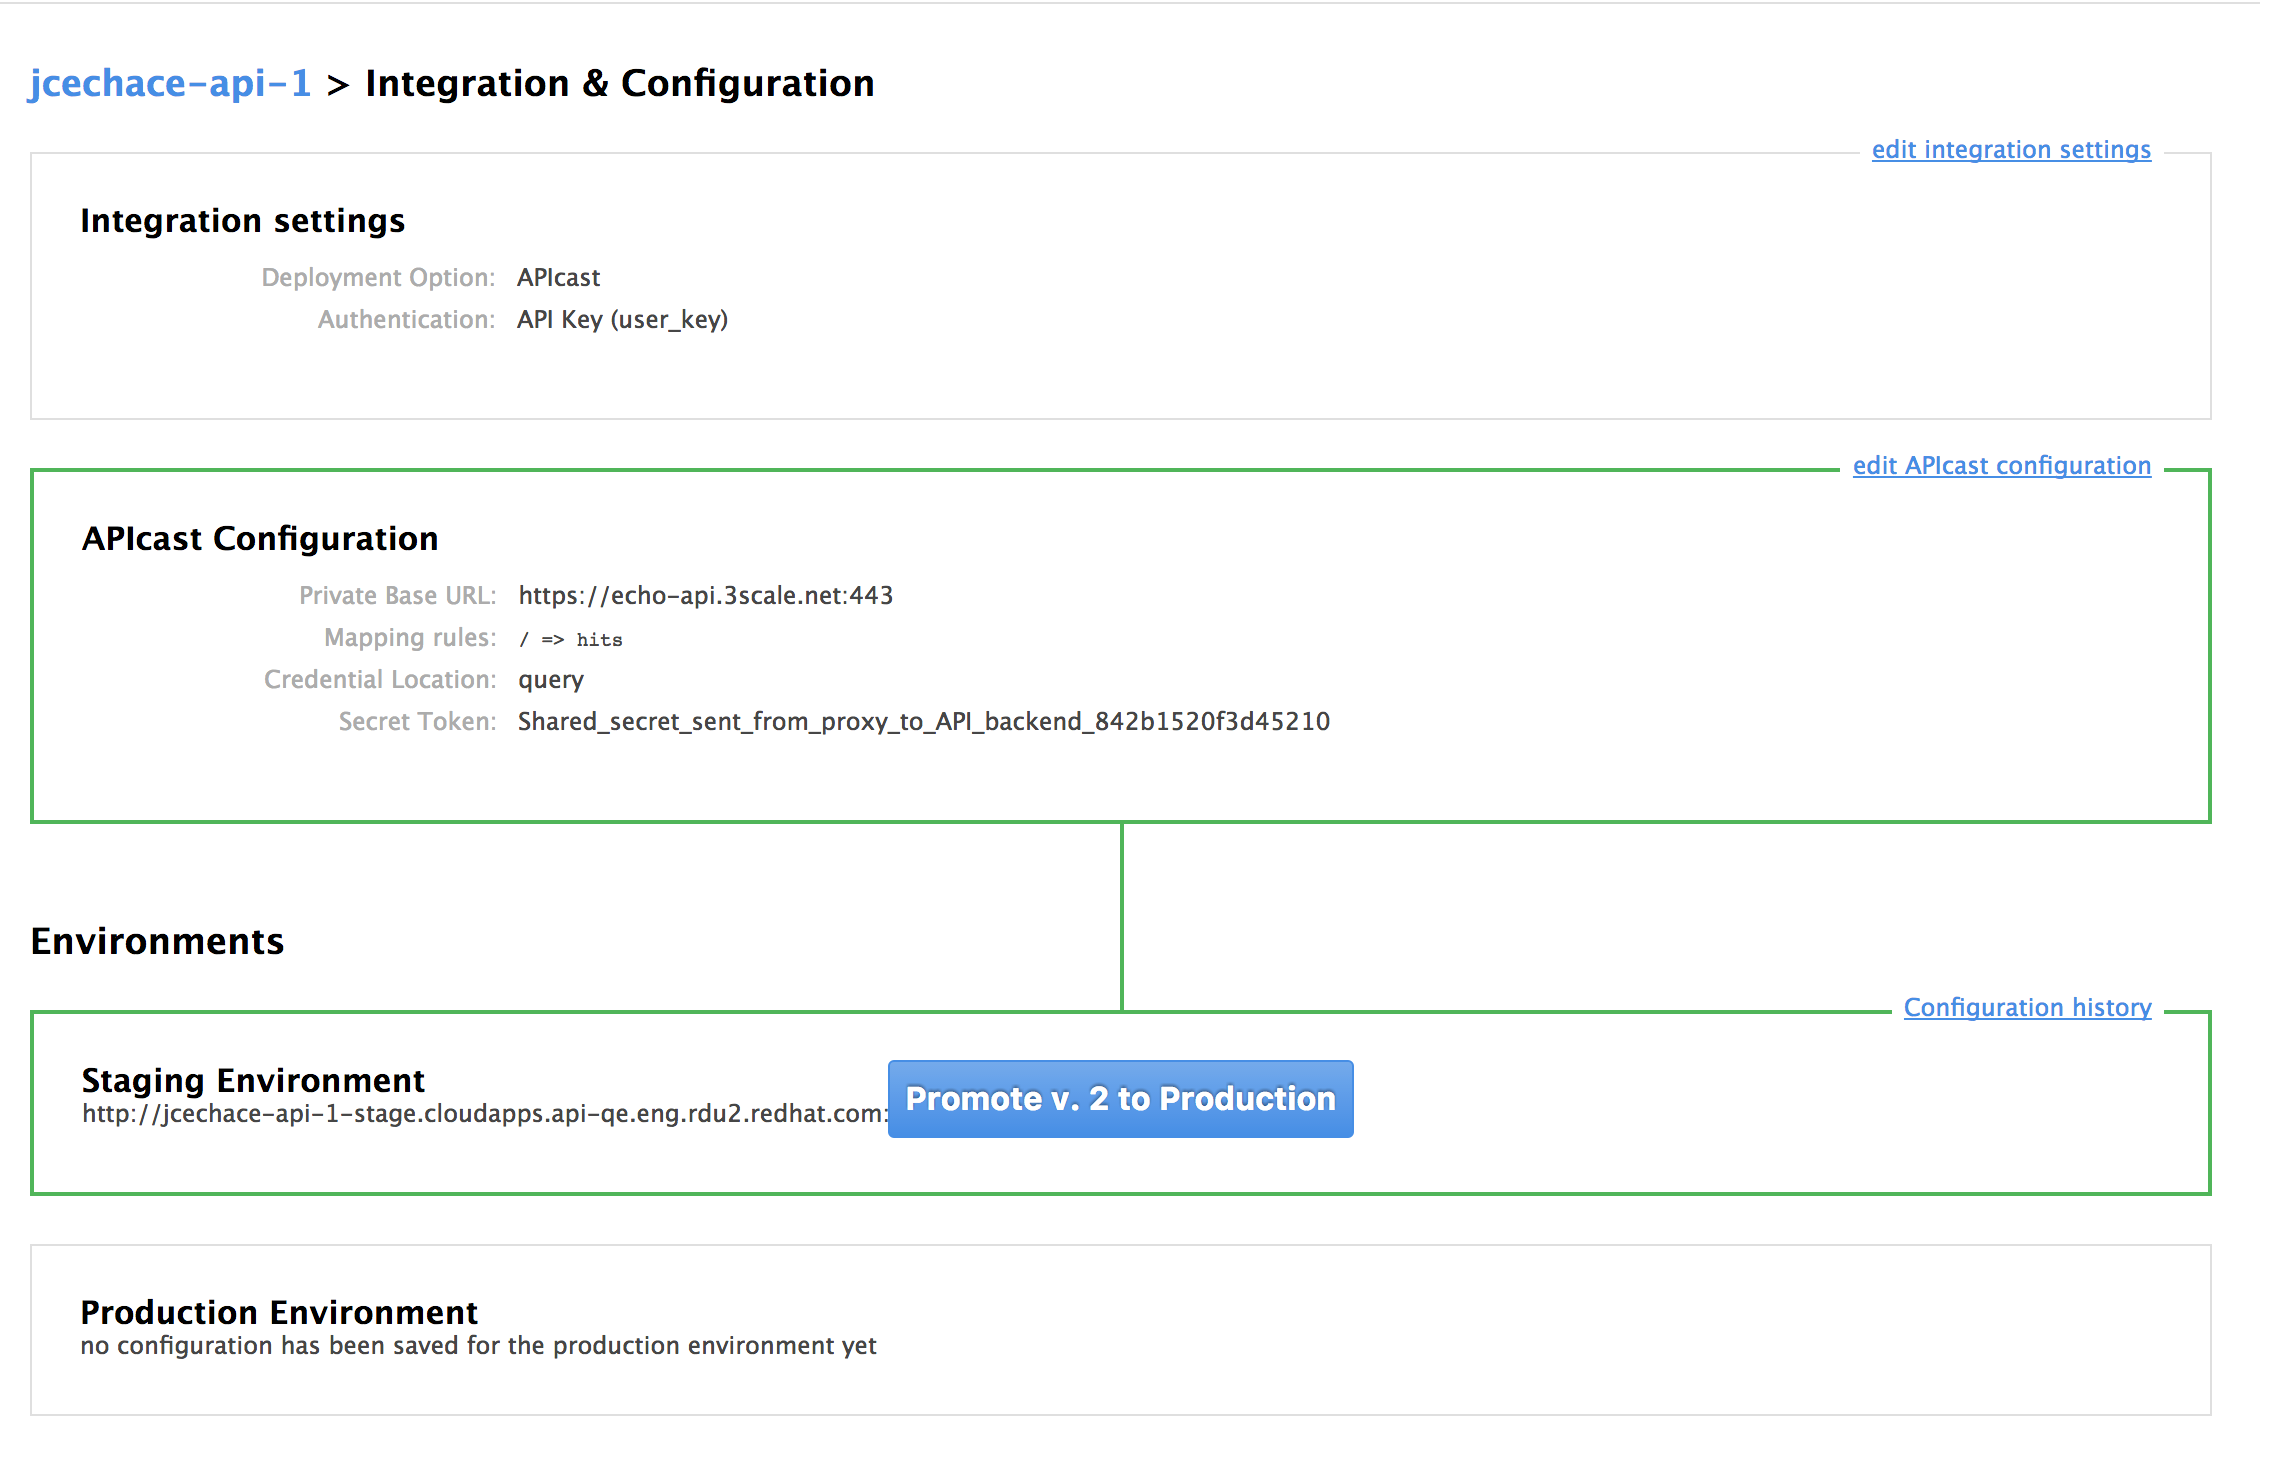Select the Secret Token value text
This screenshot has height=1480, width=2274.
point(923,722)
